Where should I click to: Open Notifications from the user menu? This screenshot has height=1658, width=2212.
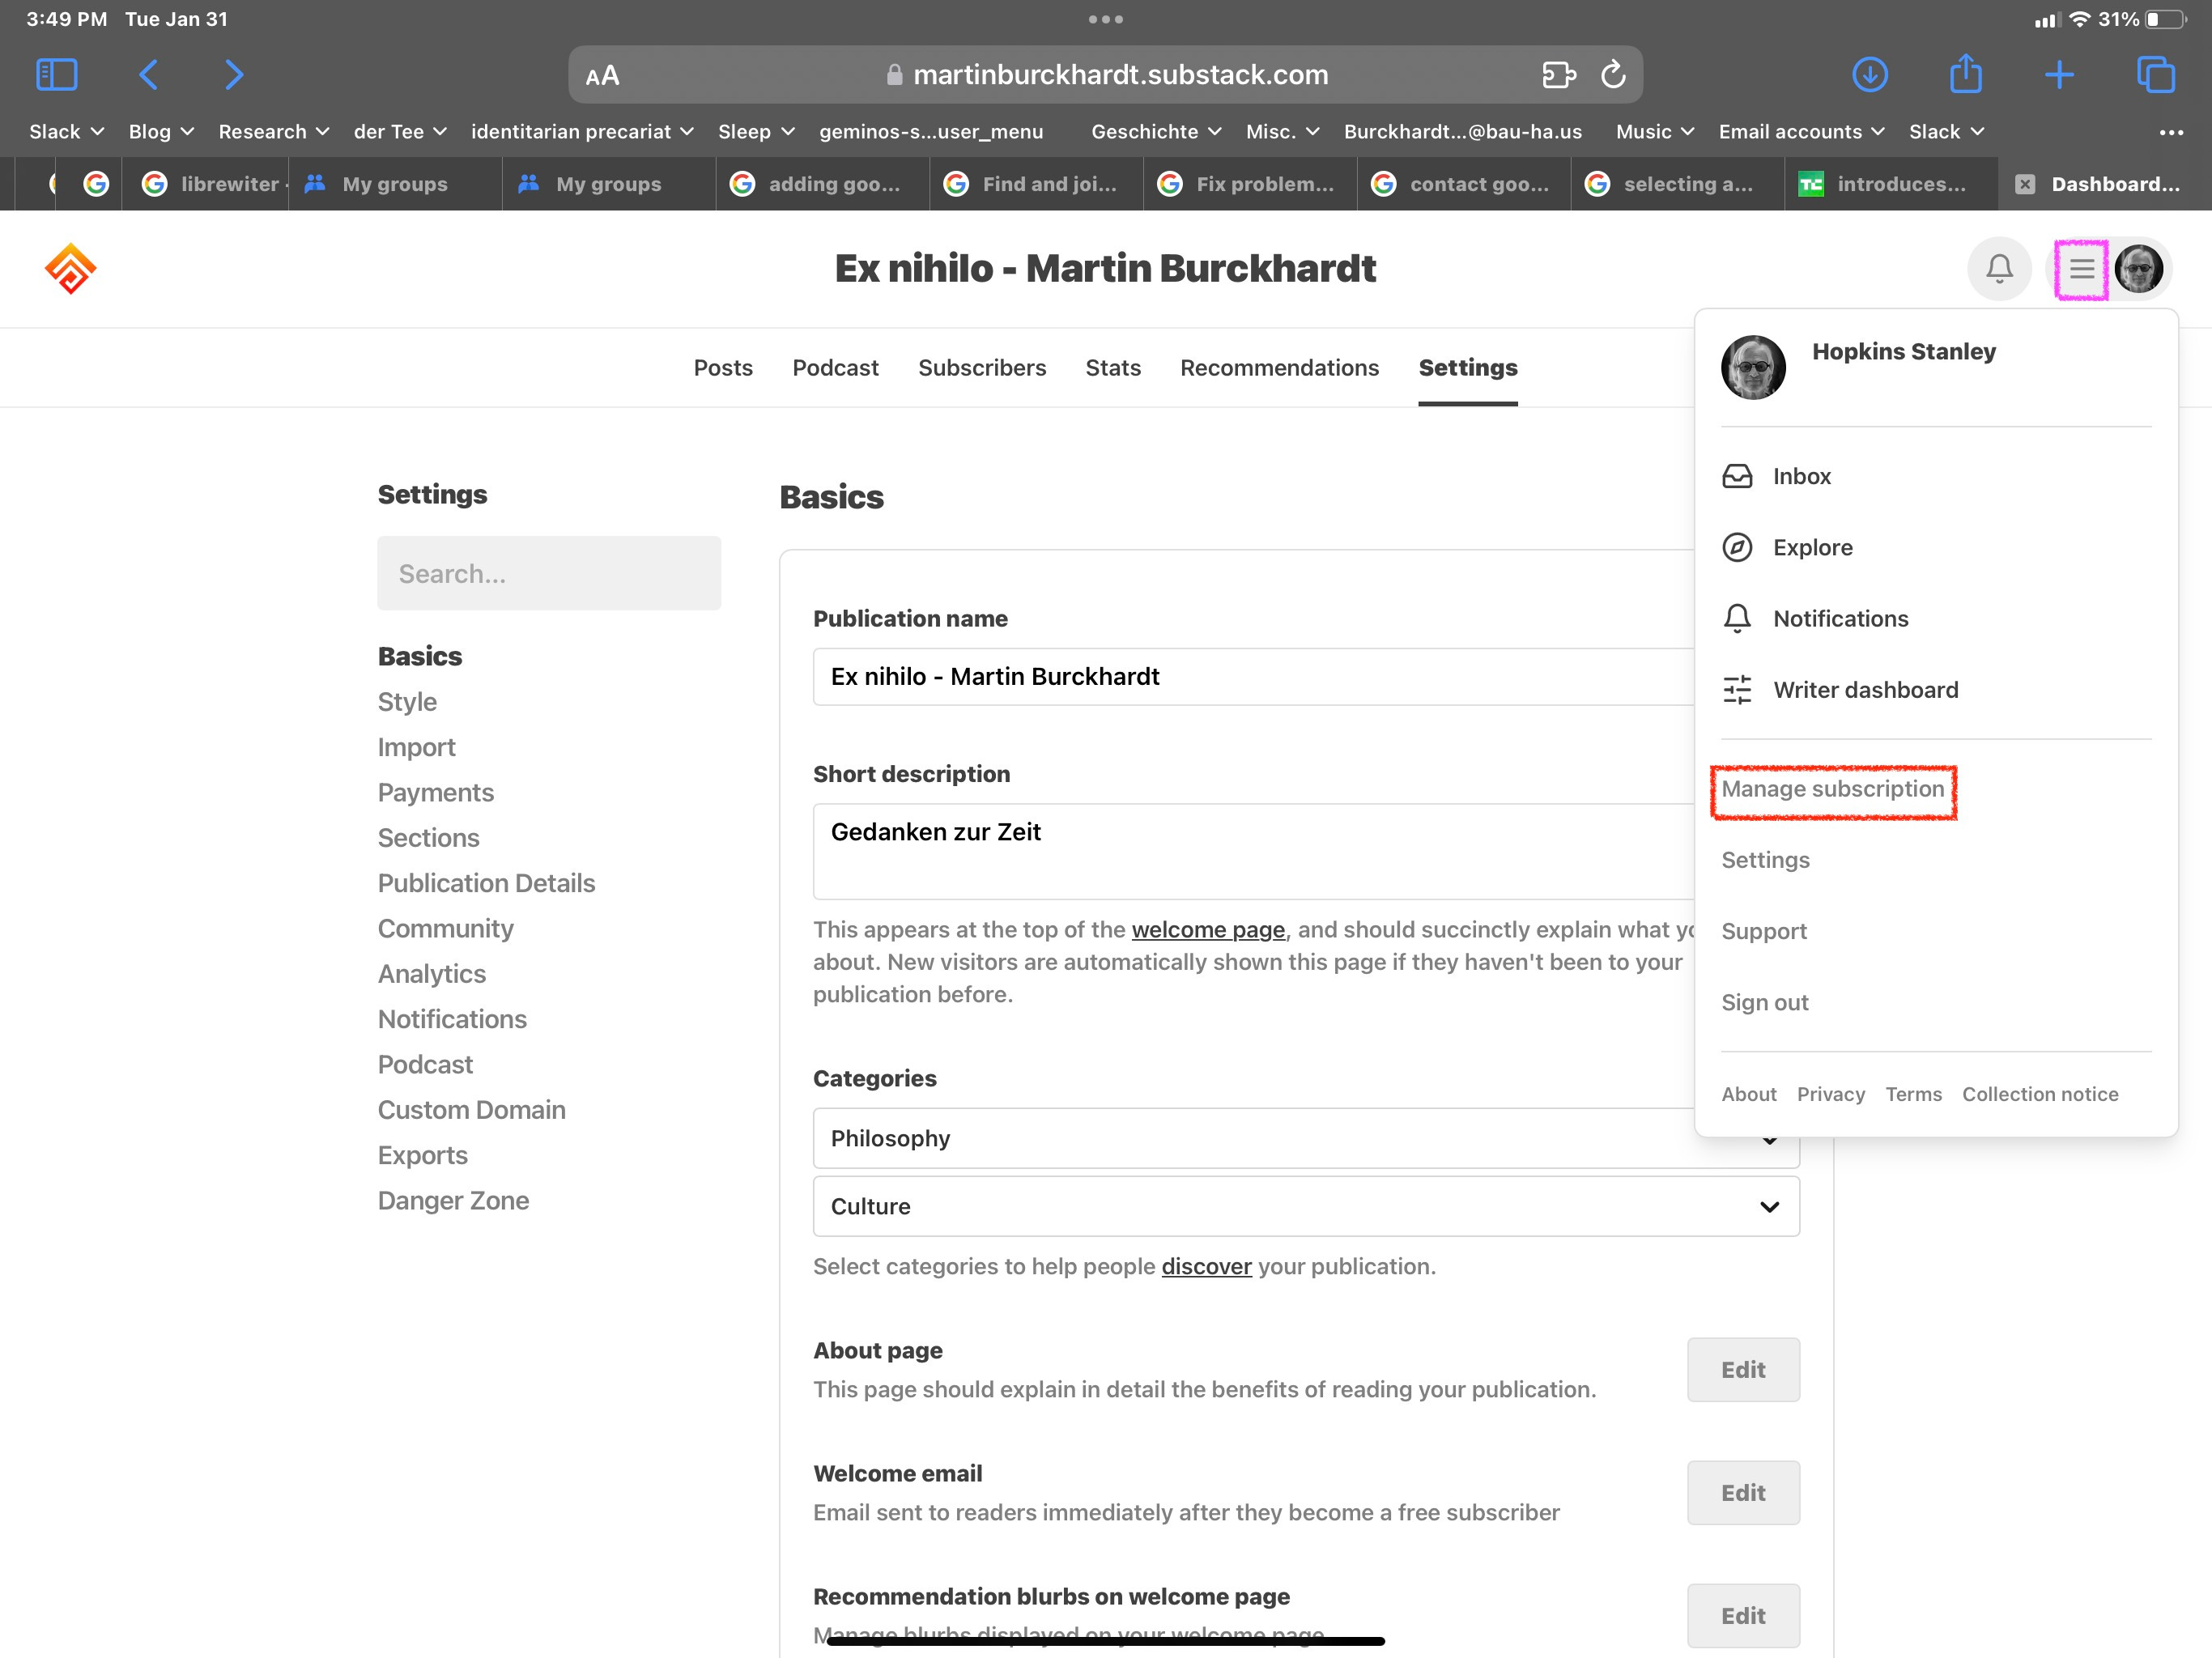point(1815,618)
